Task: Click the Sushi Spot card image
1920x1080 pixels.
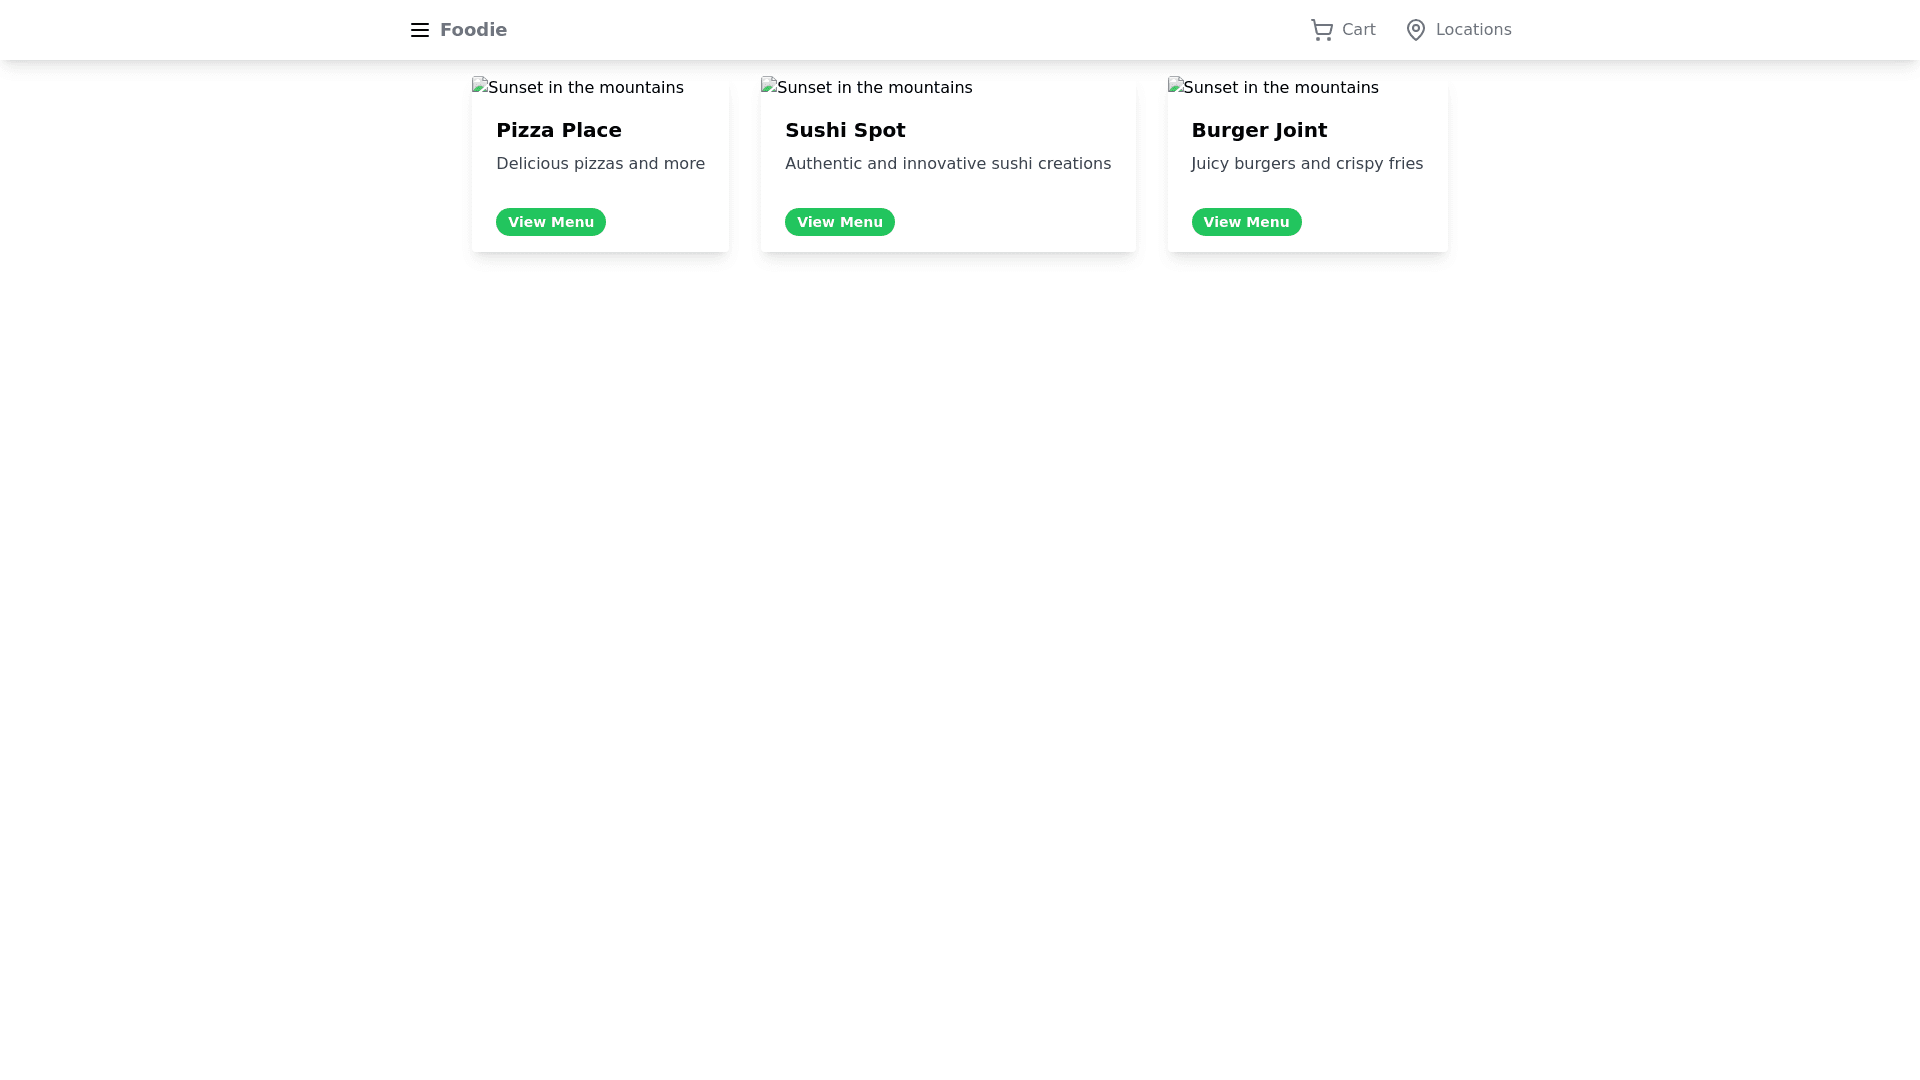Action: click(x=866, y=88)
